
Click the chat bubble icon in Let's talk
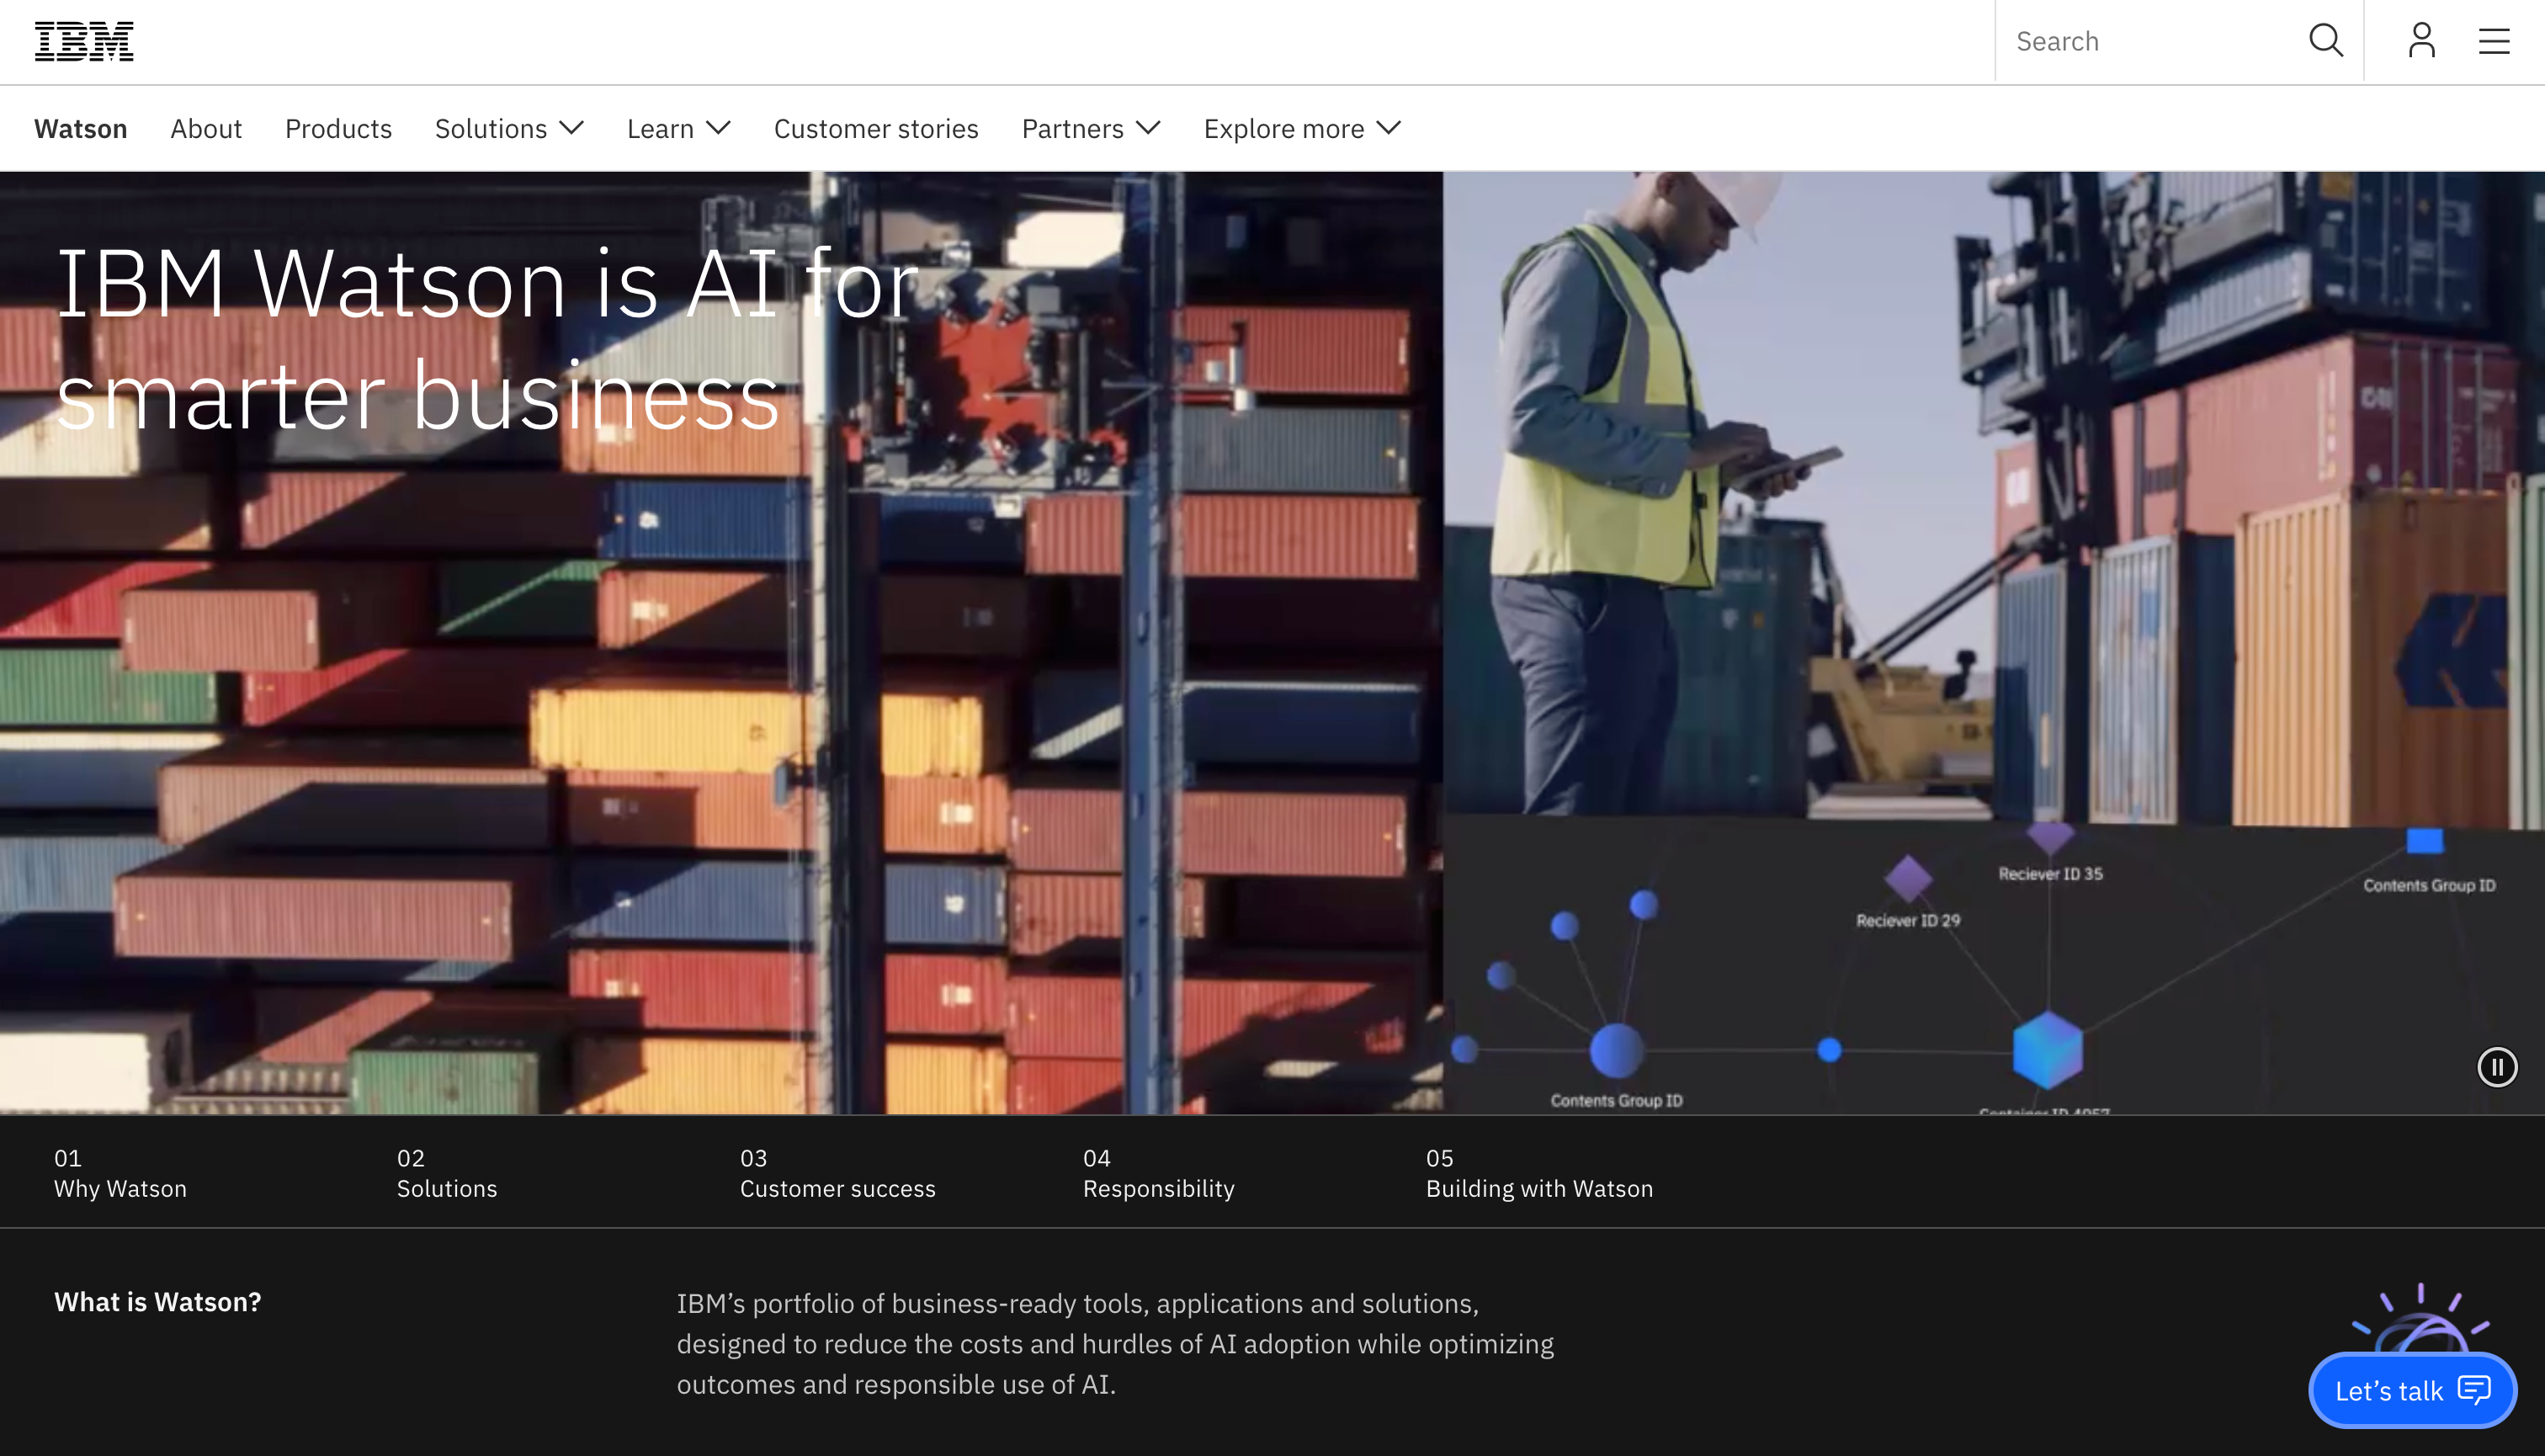2475,1389
